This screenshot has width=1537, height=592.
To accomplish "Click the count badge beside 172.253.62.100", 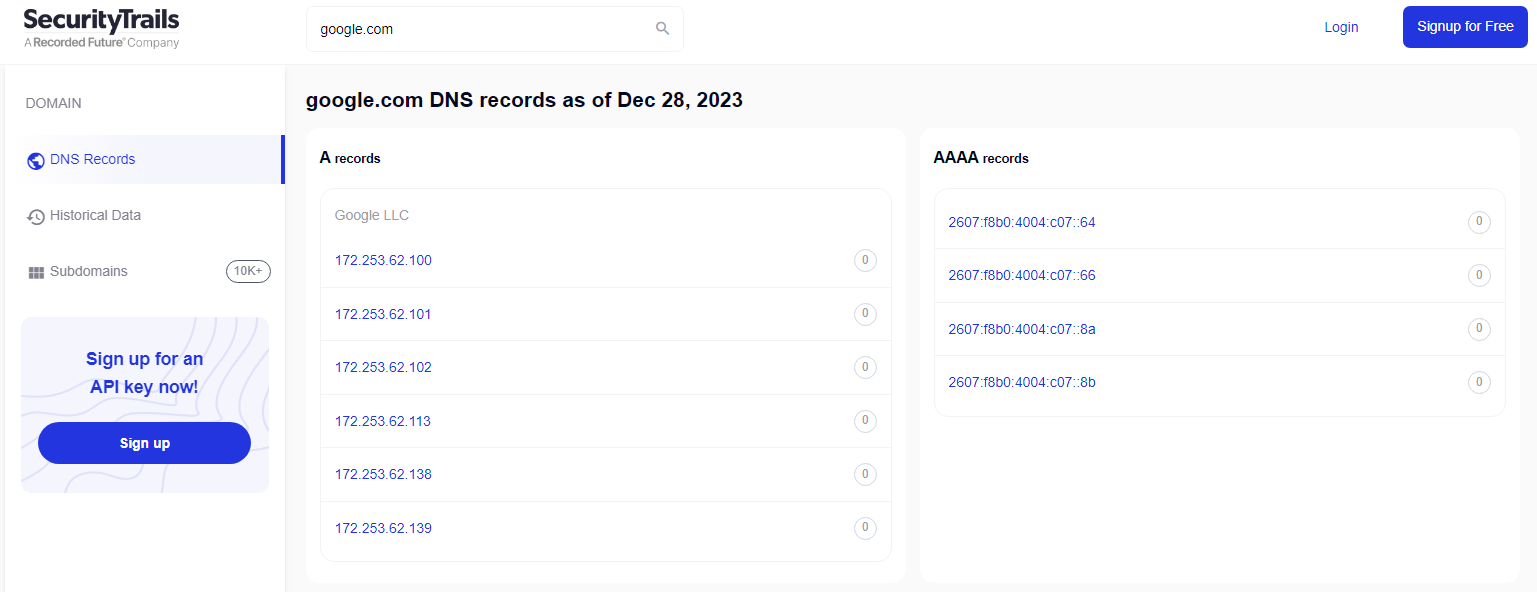I will (x=865, y=261).
